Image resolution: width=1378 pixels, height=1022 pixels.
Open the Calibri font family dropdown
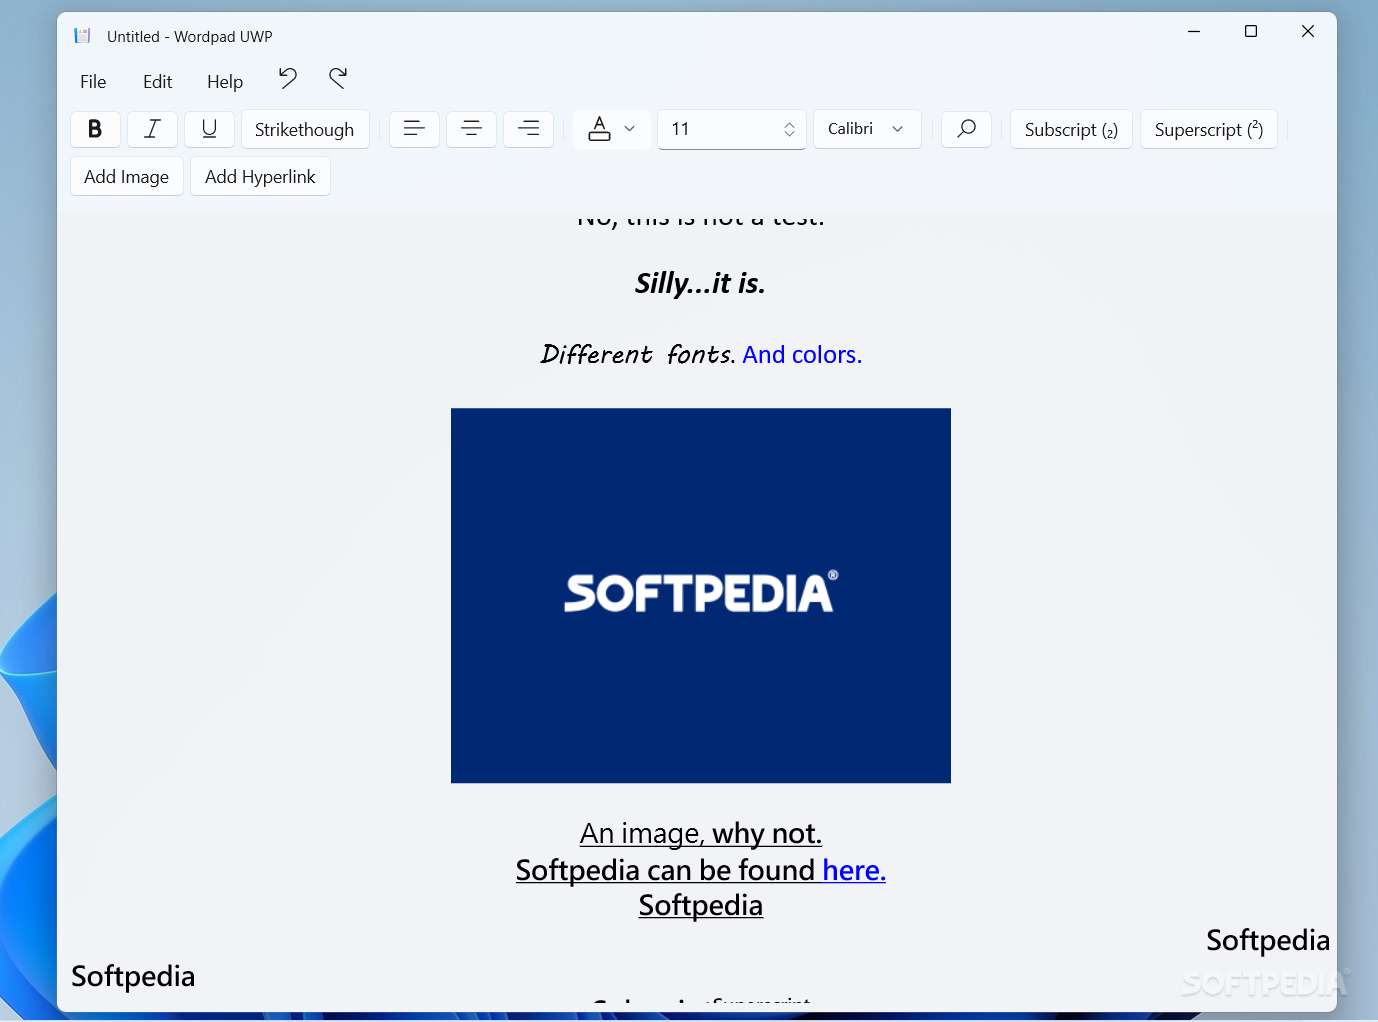point(867,129)
